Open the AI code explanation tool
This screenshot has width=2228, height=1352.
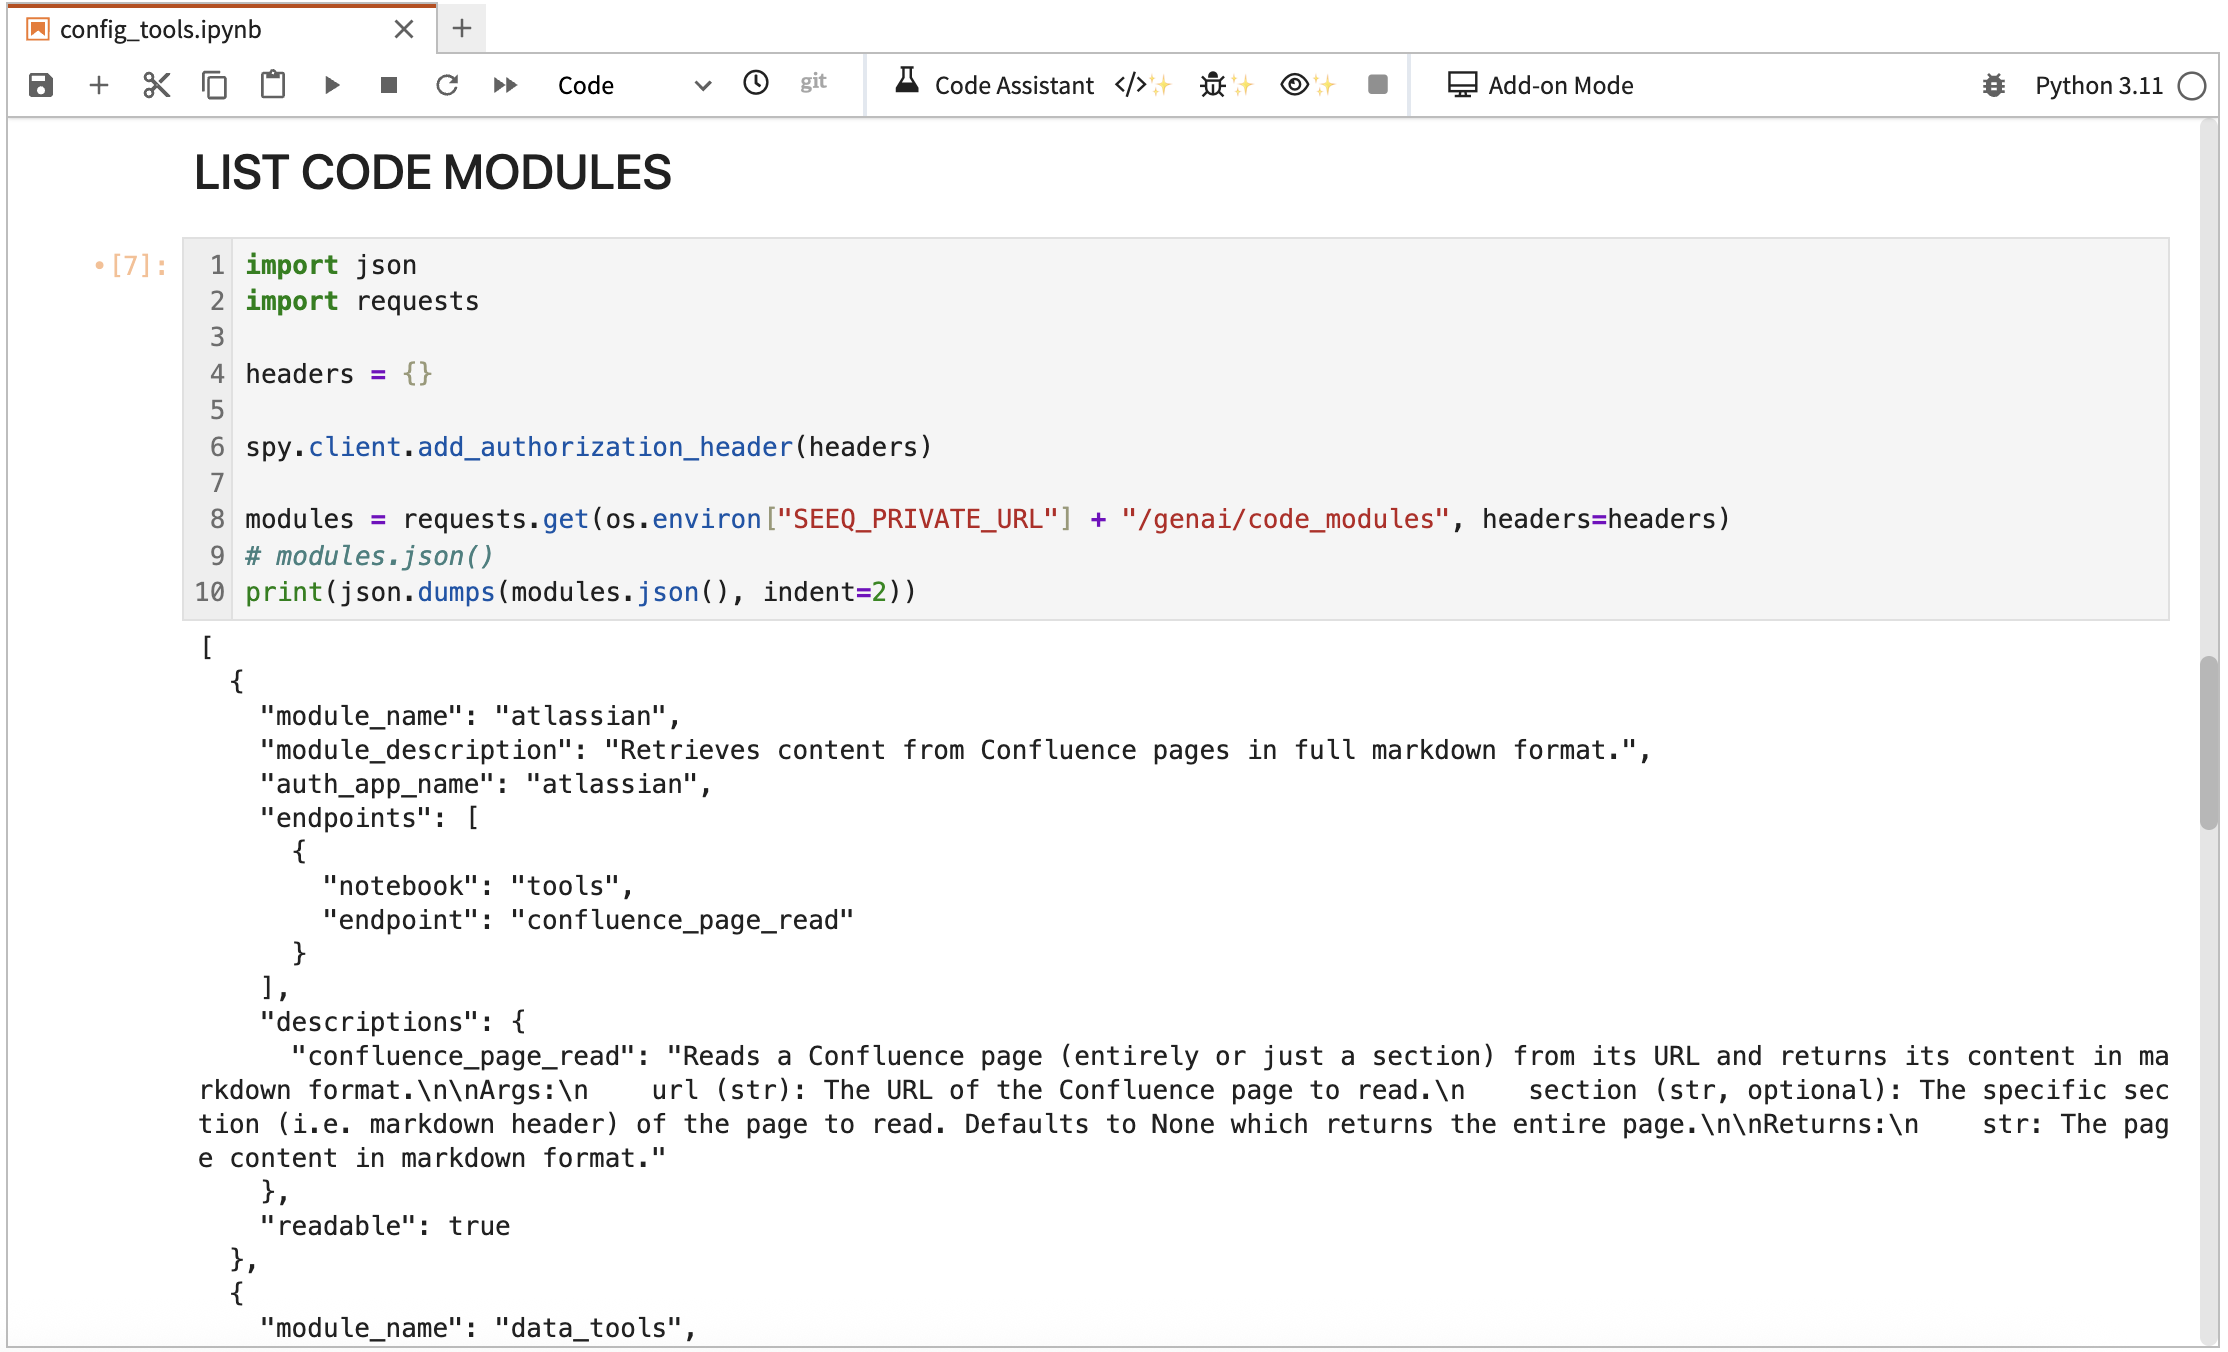1306,85
